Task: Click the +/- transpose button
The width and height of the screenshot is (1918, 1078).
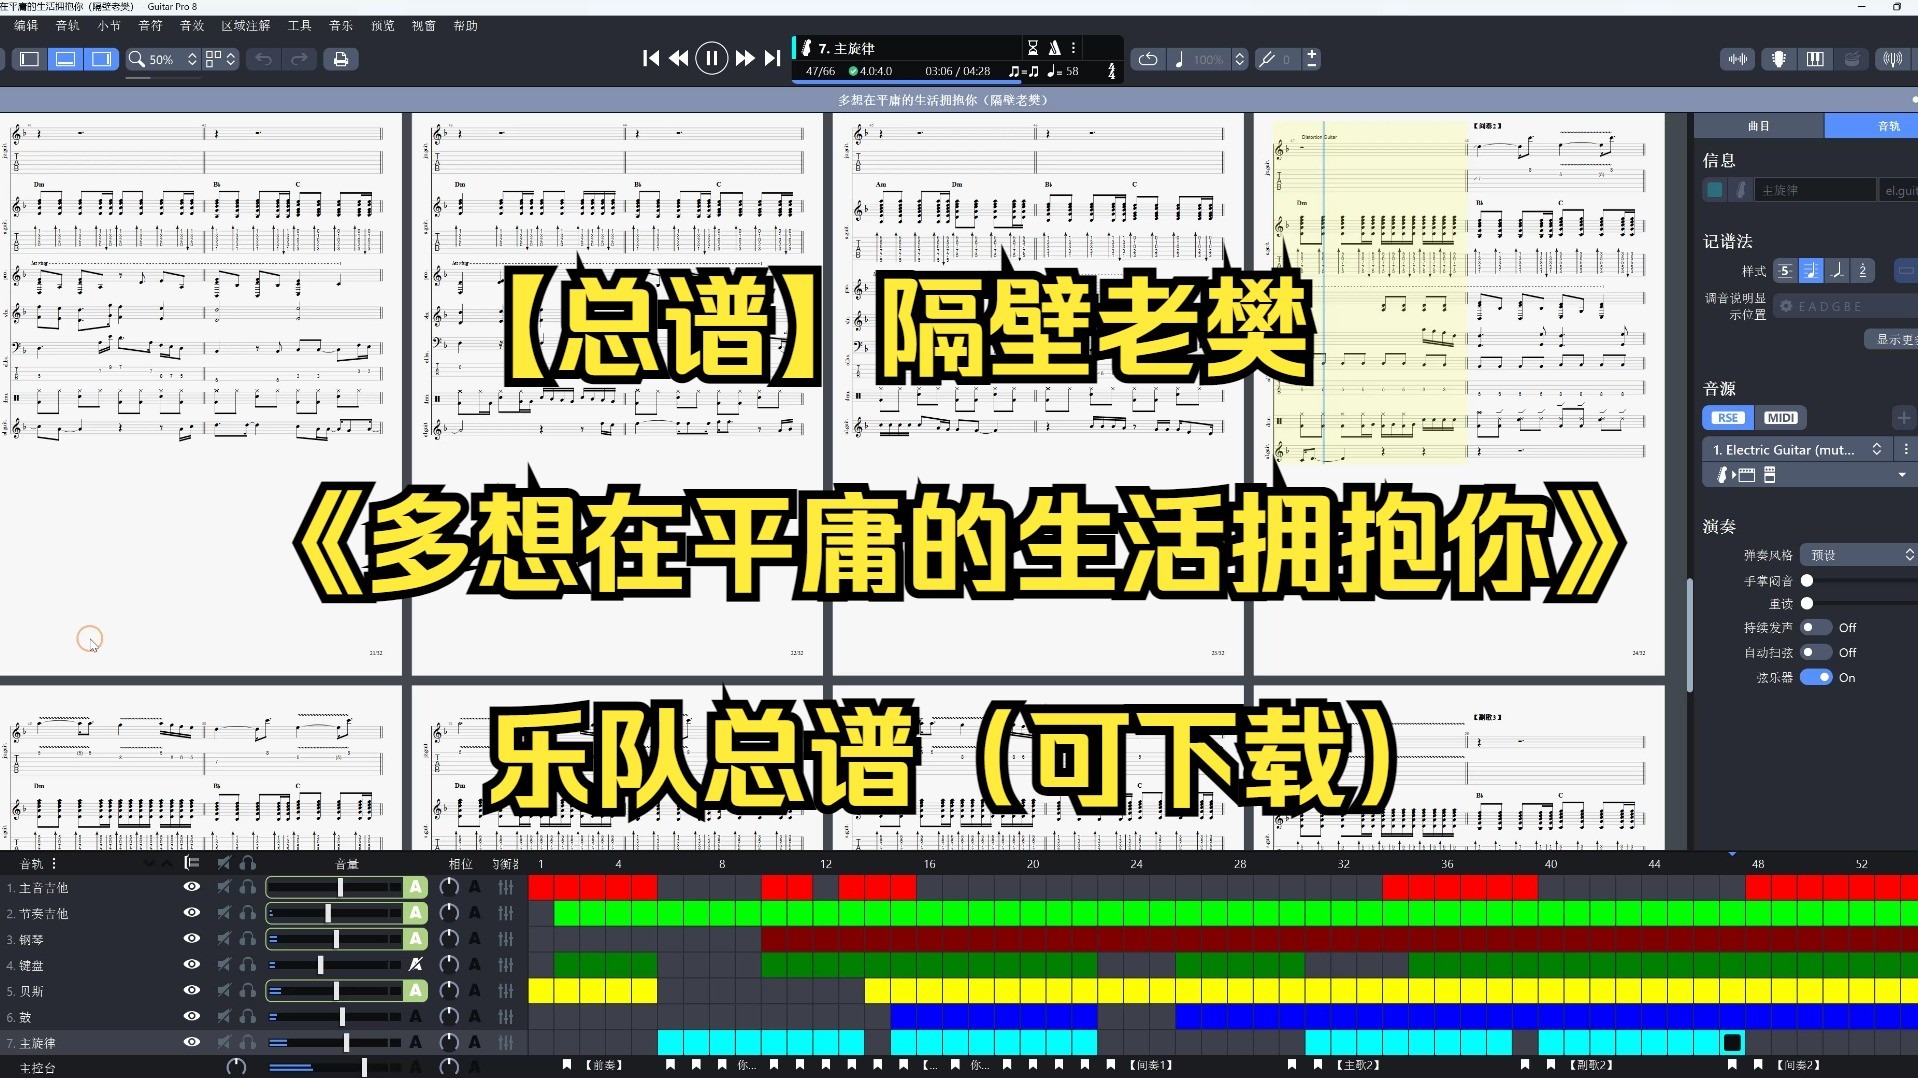Action: point(1311,59)
